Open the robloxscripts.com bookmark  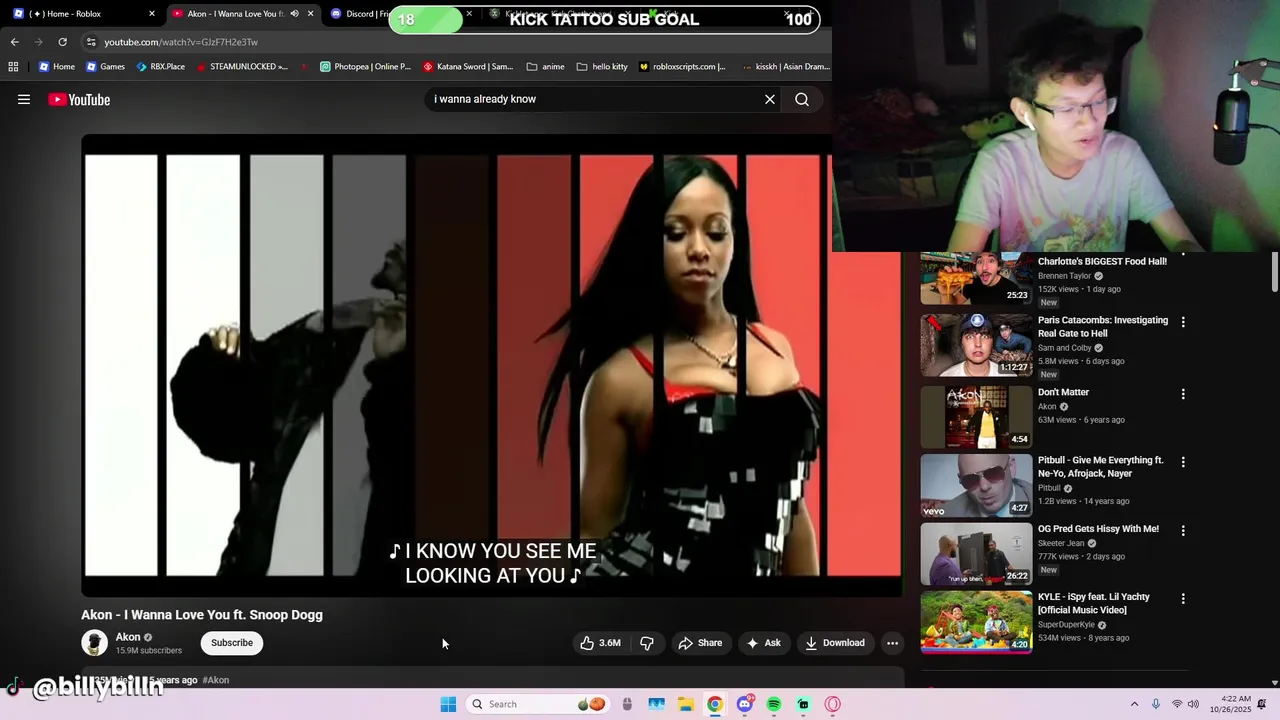pos(682,67)
